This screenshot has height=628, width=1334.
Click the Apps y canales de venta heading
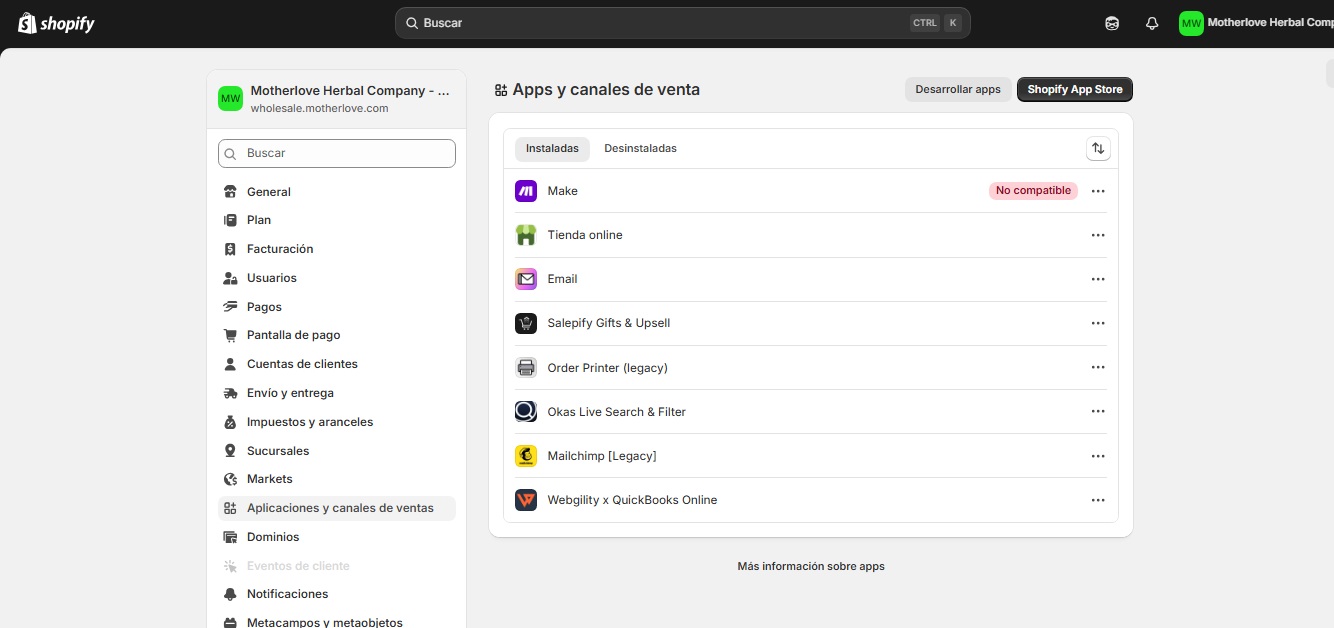pos(606,89)
